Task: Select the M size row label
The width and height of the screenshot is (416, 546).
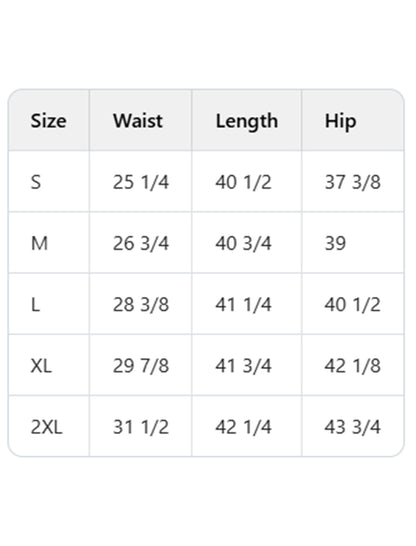Action: tap(39, 243)
